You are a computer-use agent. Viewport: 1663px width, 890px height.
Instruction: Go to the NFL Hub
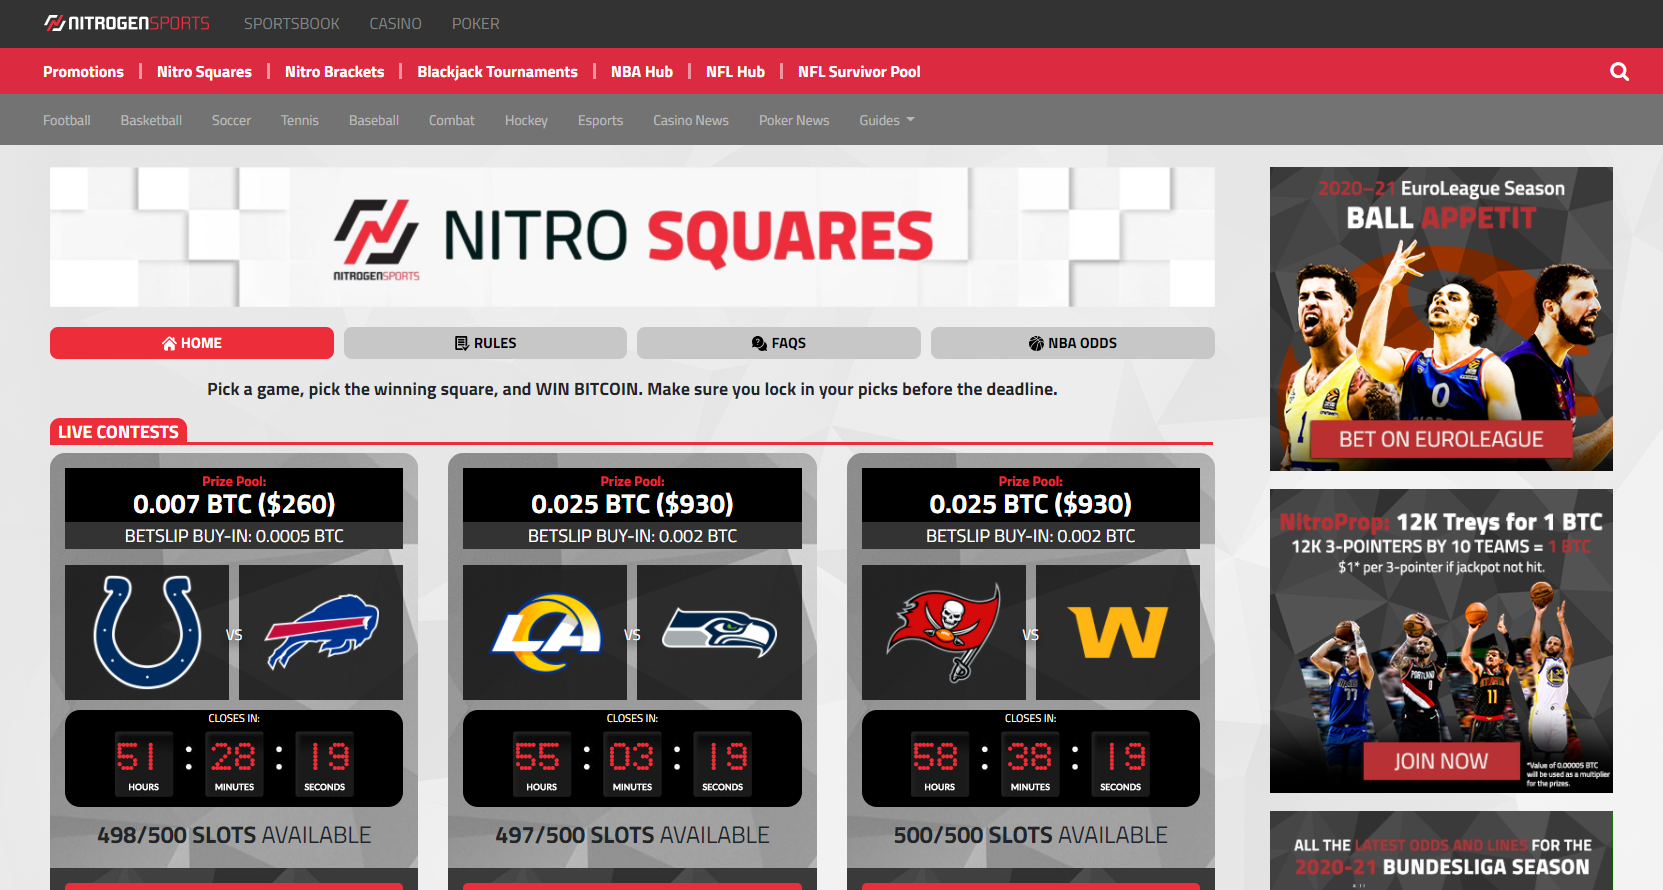click(x=735, y=71)
